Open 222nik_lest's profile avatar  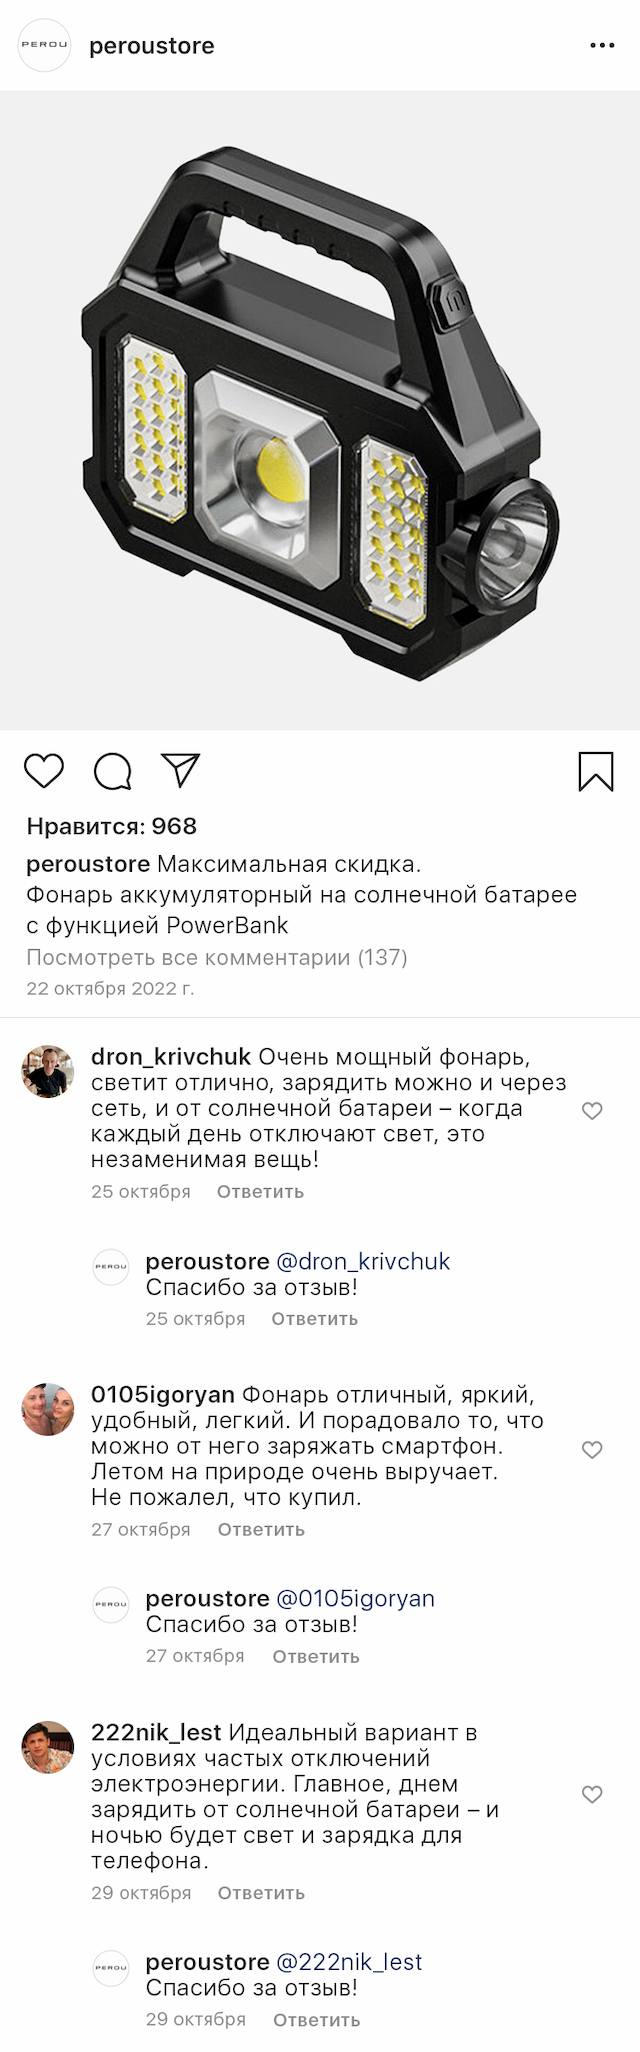coord(48,1747)
